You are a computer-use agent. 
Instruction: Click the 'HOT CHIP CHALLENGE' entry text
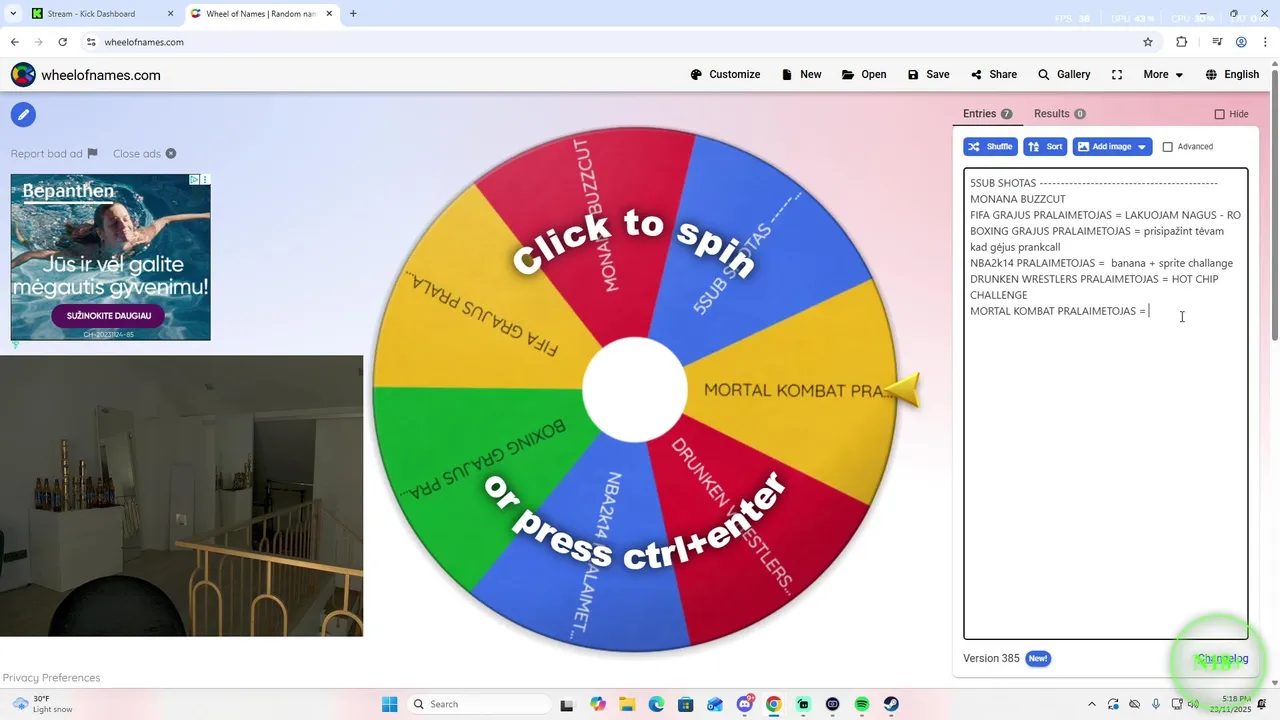1095,287
